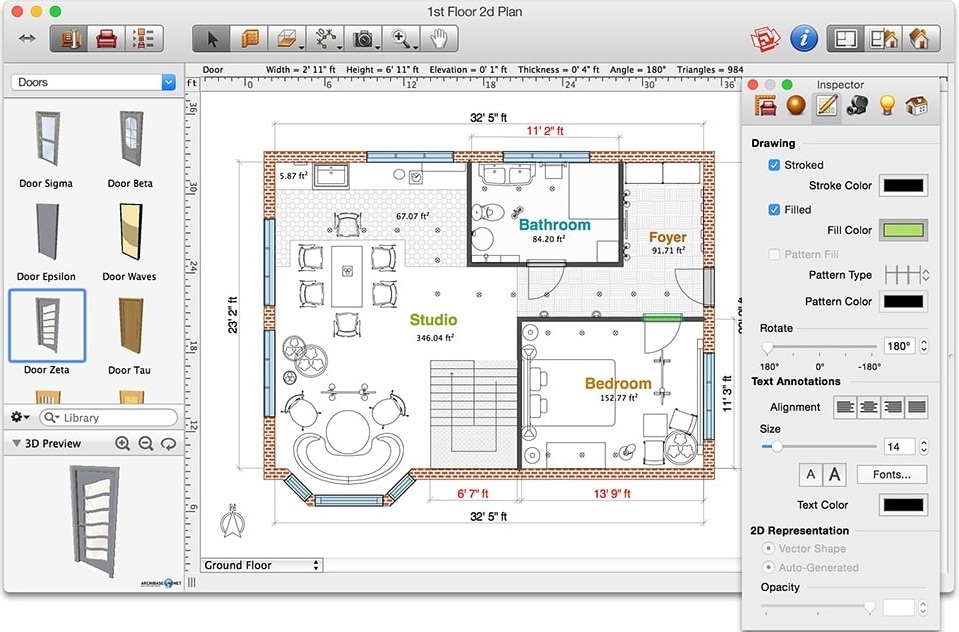959x632 pixels.
Task: Adjust the Opacity stepper
Action: tap(923, 608)
